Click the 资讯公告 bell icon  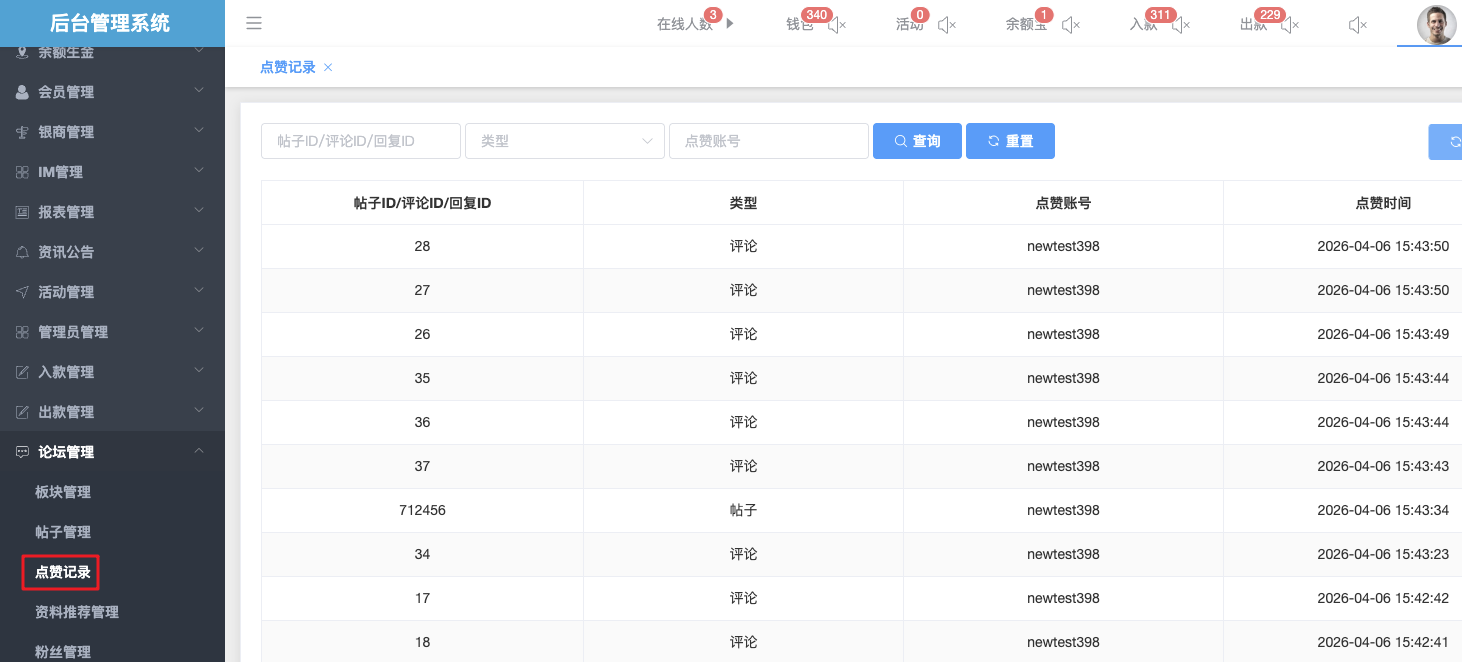(x=22, y=252)
